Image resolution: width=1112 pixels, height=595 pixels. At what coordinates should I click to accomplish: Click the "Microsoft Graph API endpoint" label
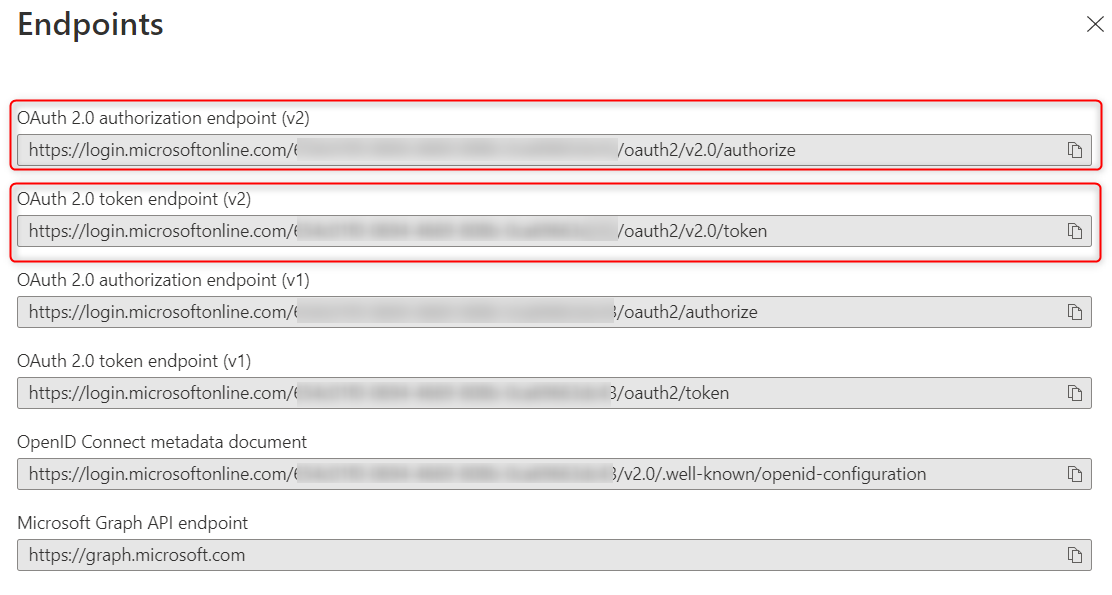coord(133,523)
